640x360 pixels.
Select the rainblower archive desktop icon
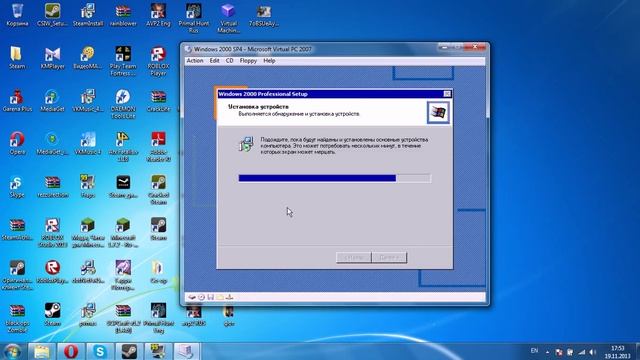point(123,15)
